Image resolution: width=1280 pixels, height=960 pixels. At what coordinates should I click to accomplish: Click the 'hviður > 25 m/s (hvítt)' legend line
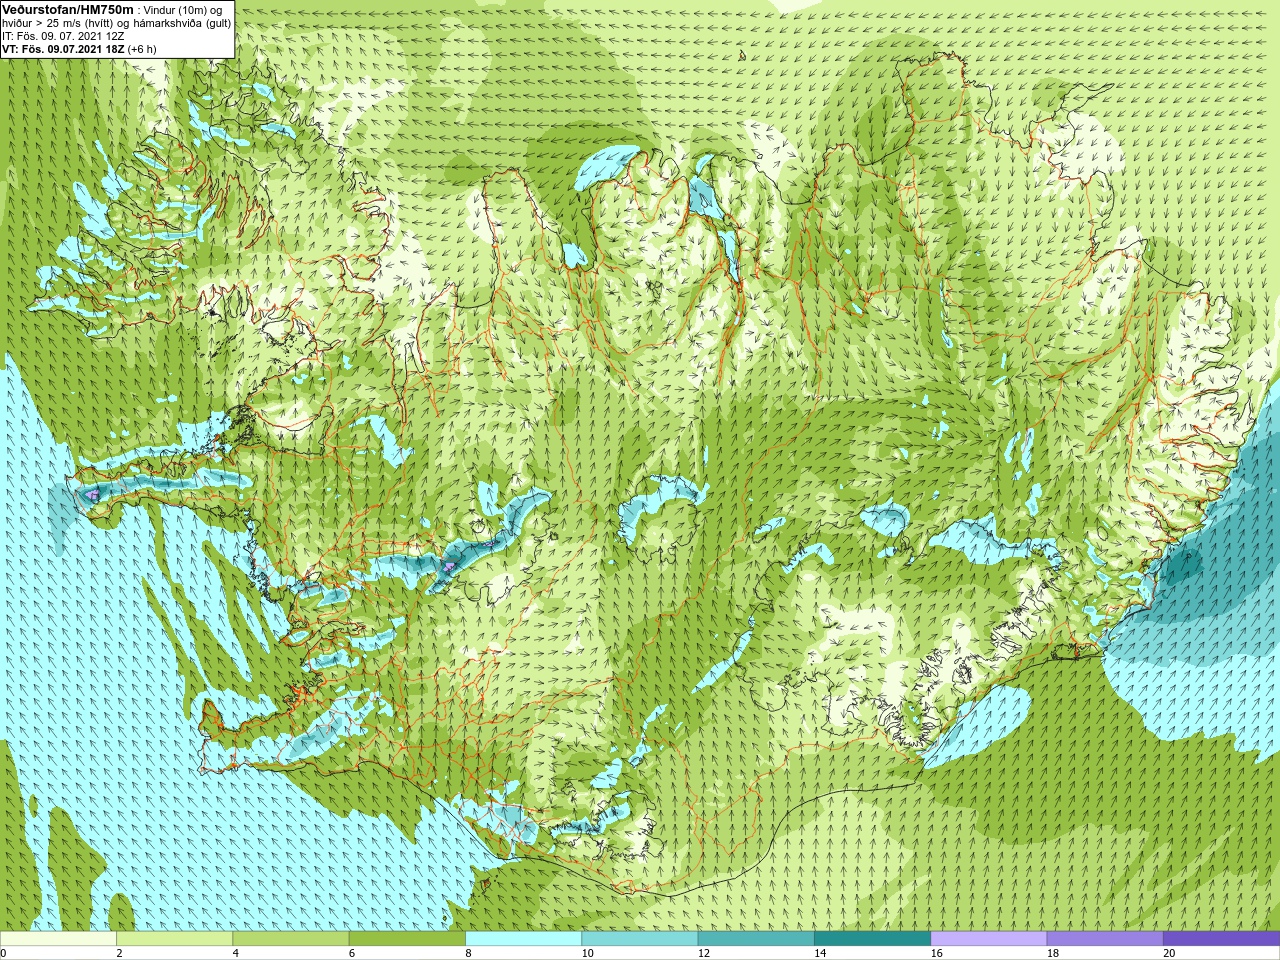pyautogui.click(x=59, y=23)
